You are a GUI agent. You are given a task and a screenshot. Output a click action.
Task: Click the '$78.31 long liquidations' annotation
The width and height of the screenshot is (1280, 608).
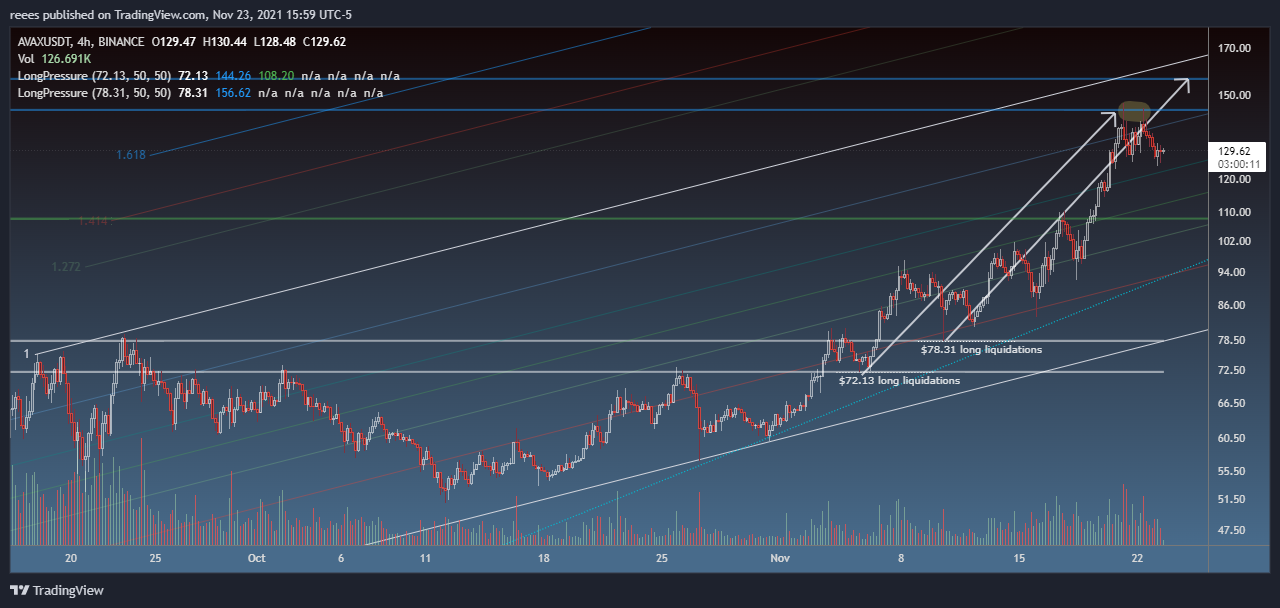[x=981, y=350]
